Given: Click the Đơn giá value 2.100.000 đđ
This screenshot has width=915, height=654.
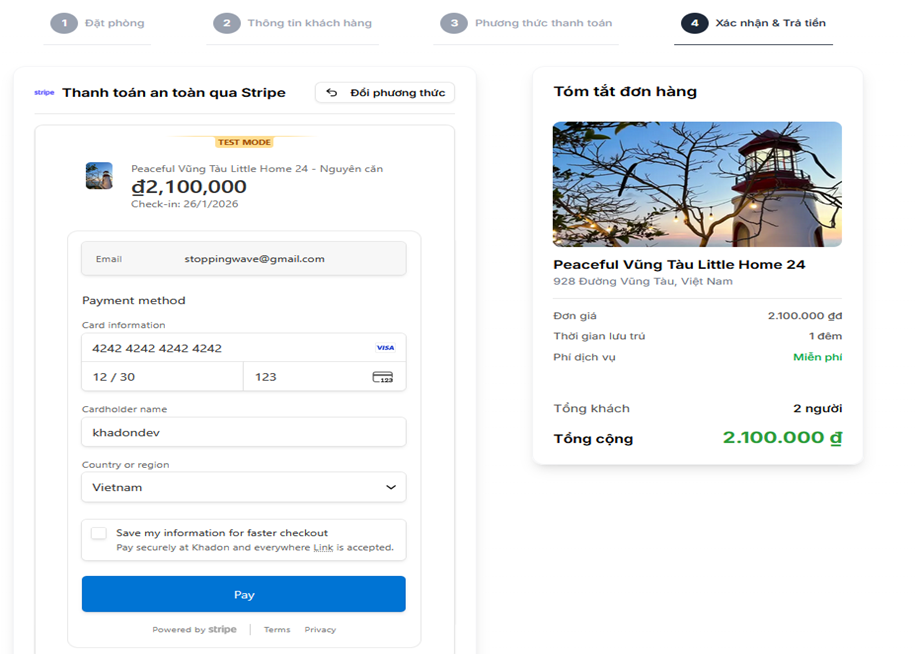Looking at the screenshot, I should pos(805,316).
